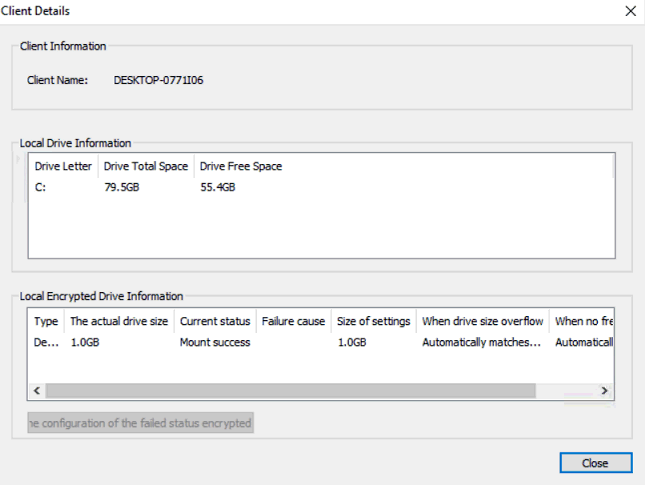Screen dimensions: 645x485
Task: Click the Type column header
Action: pyautogui.click(x=46, y=321)
